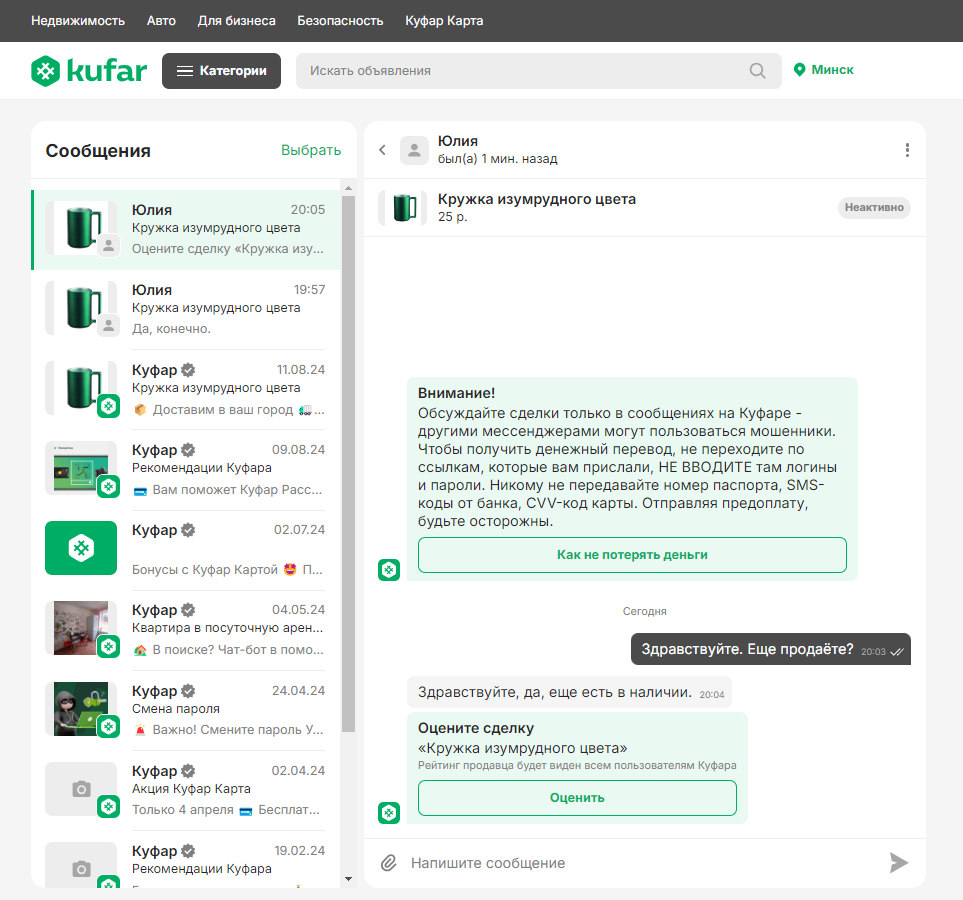Screen dimensions: 963x900
Task: Click the apartment photo in the 04.05.24 chat
Action: coord(81,628)
